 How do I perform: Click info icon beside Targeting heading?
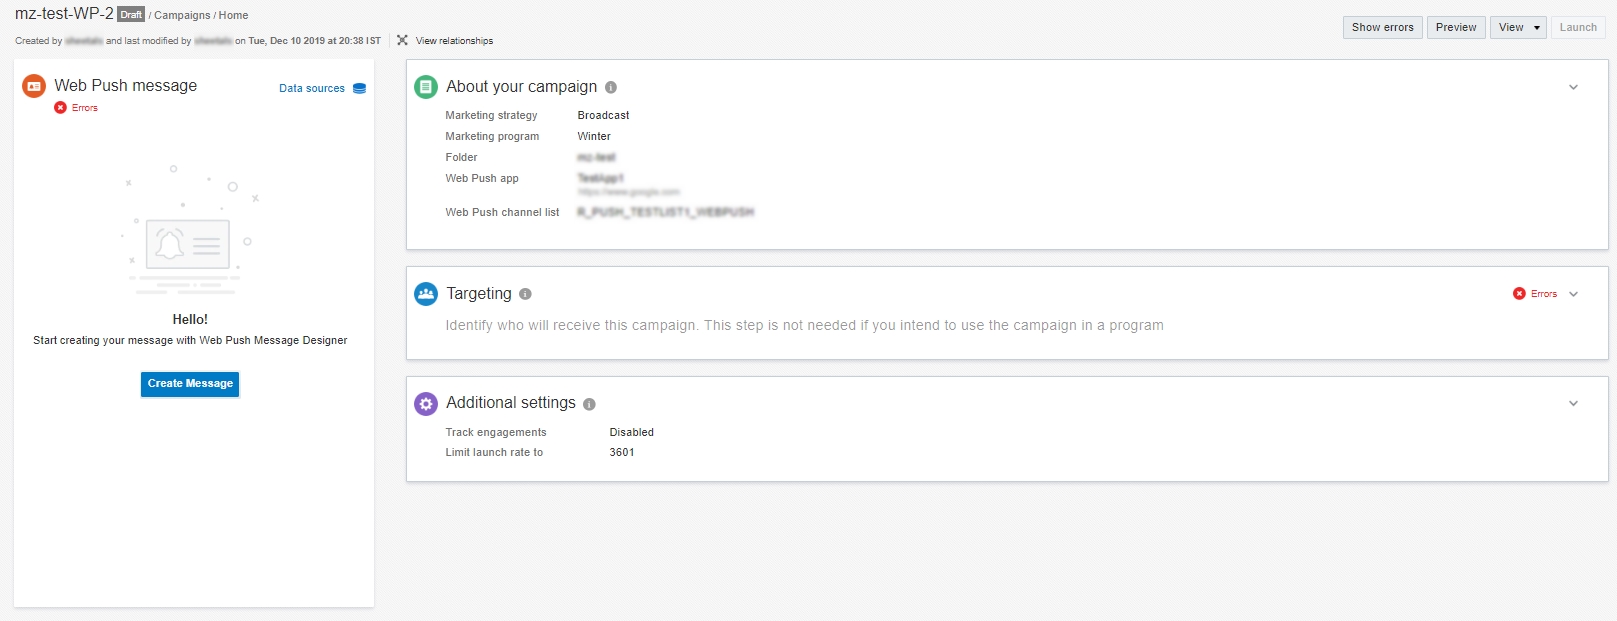click(525, 294)
